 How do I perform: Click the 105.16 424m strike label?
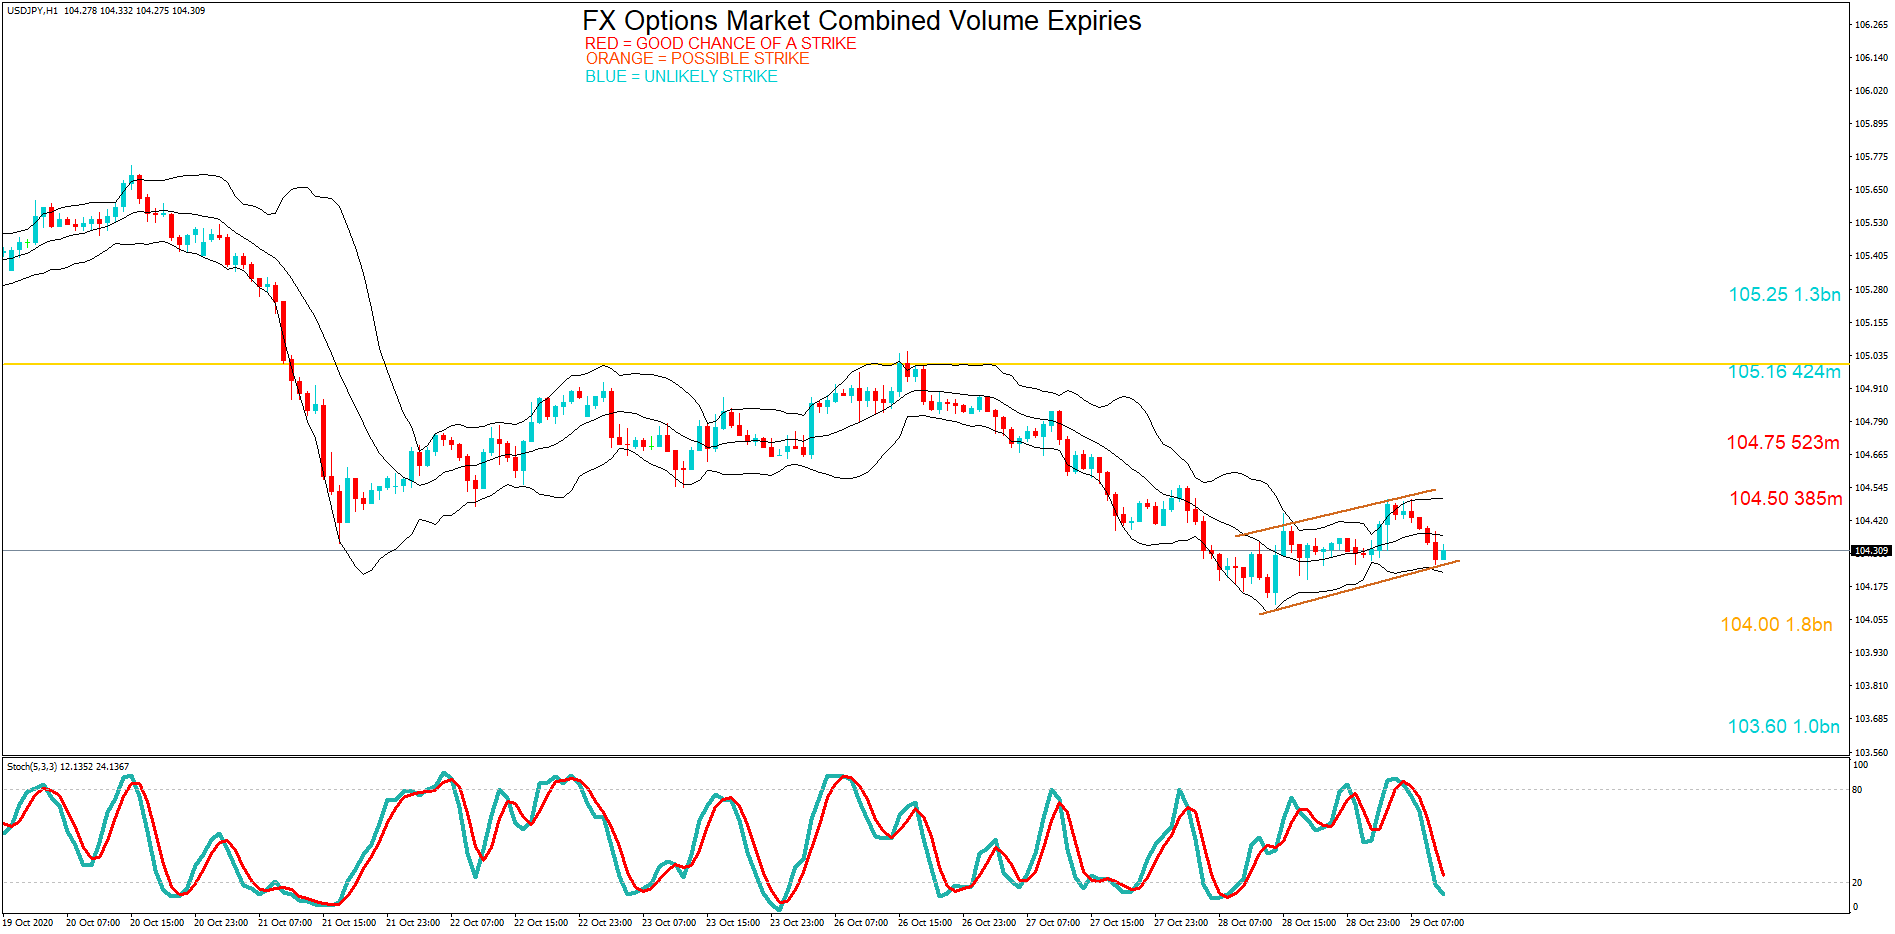(x=1784, y=371)
